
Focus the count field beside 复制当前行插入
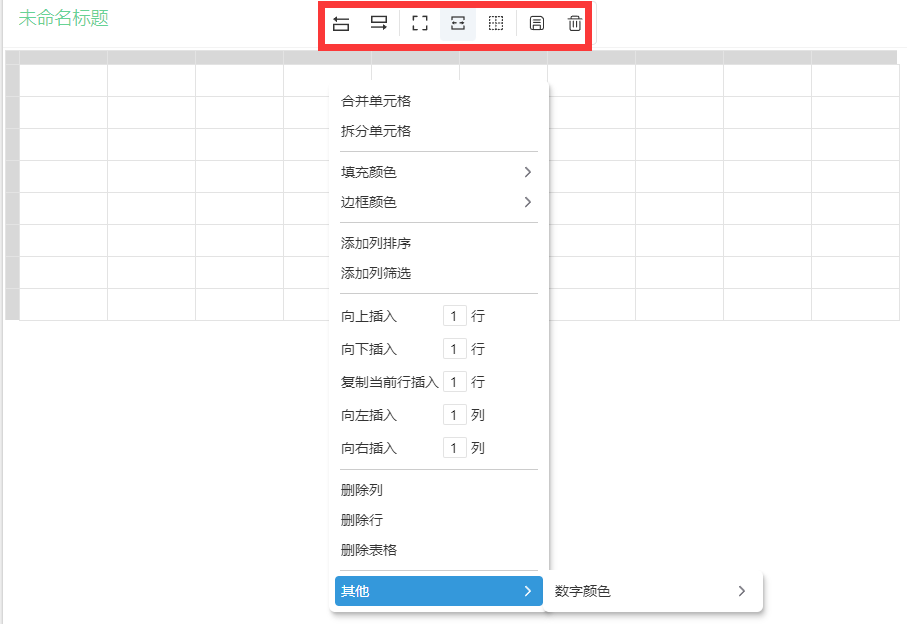455,382
